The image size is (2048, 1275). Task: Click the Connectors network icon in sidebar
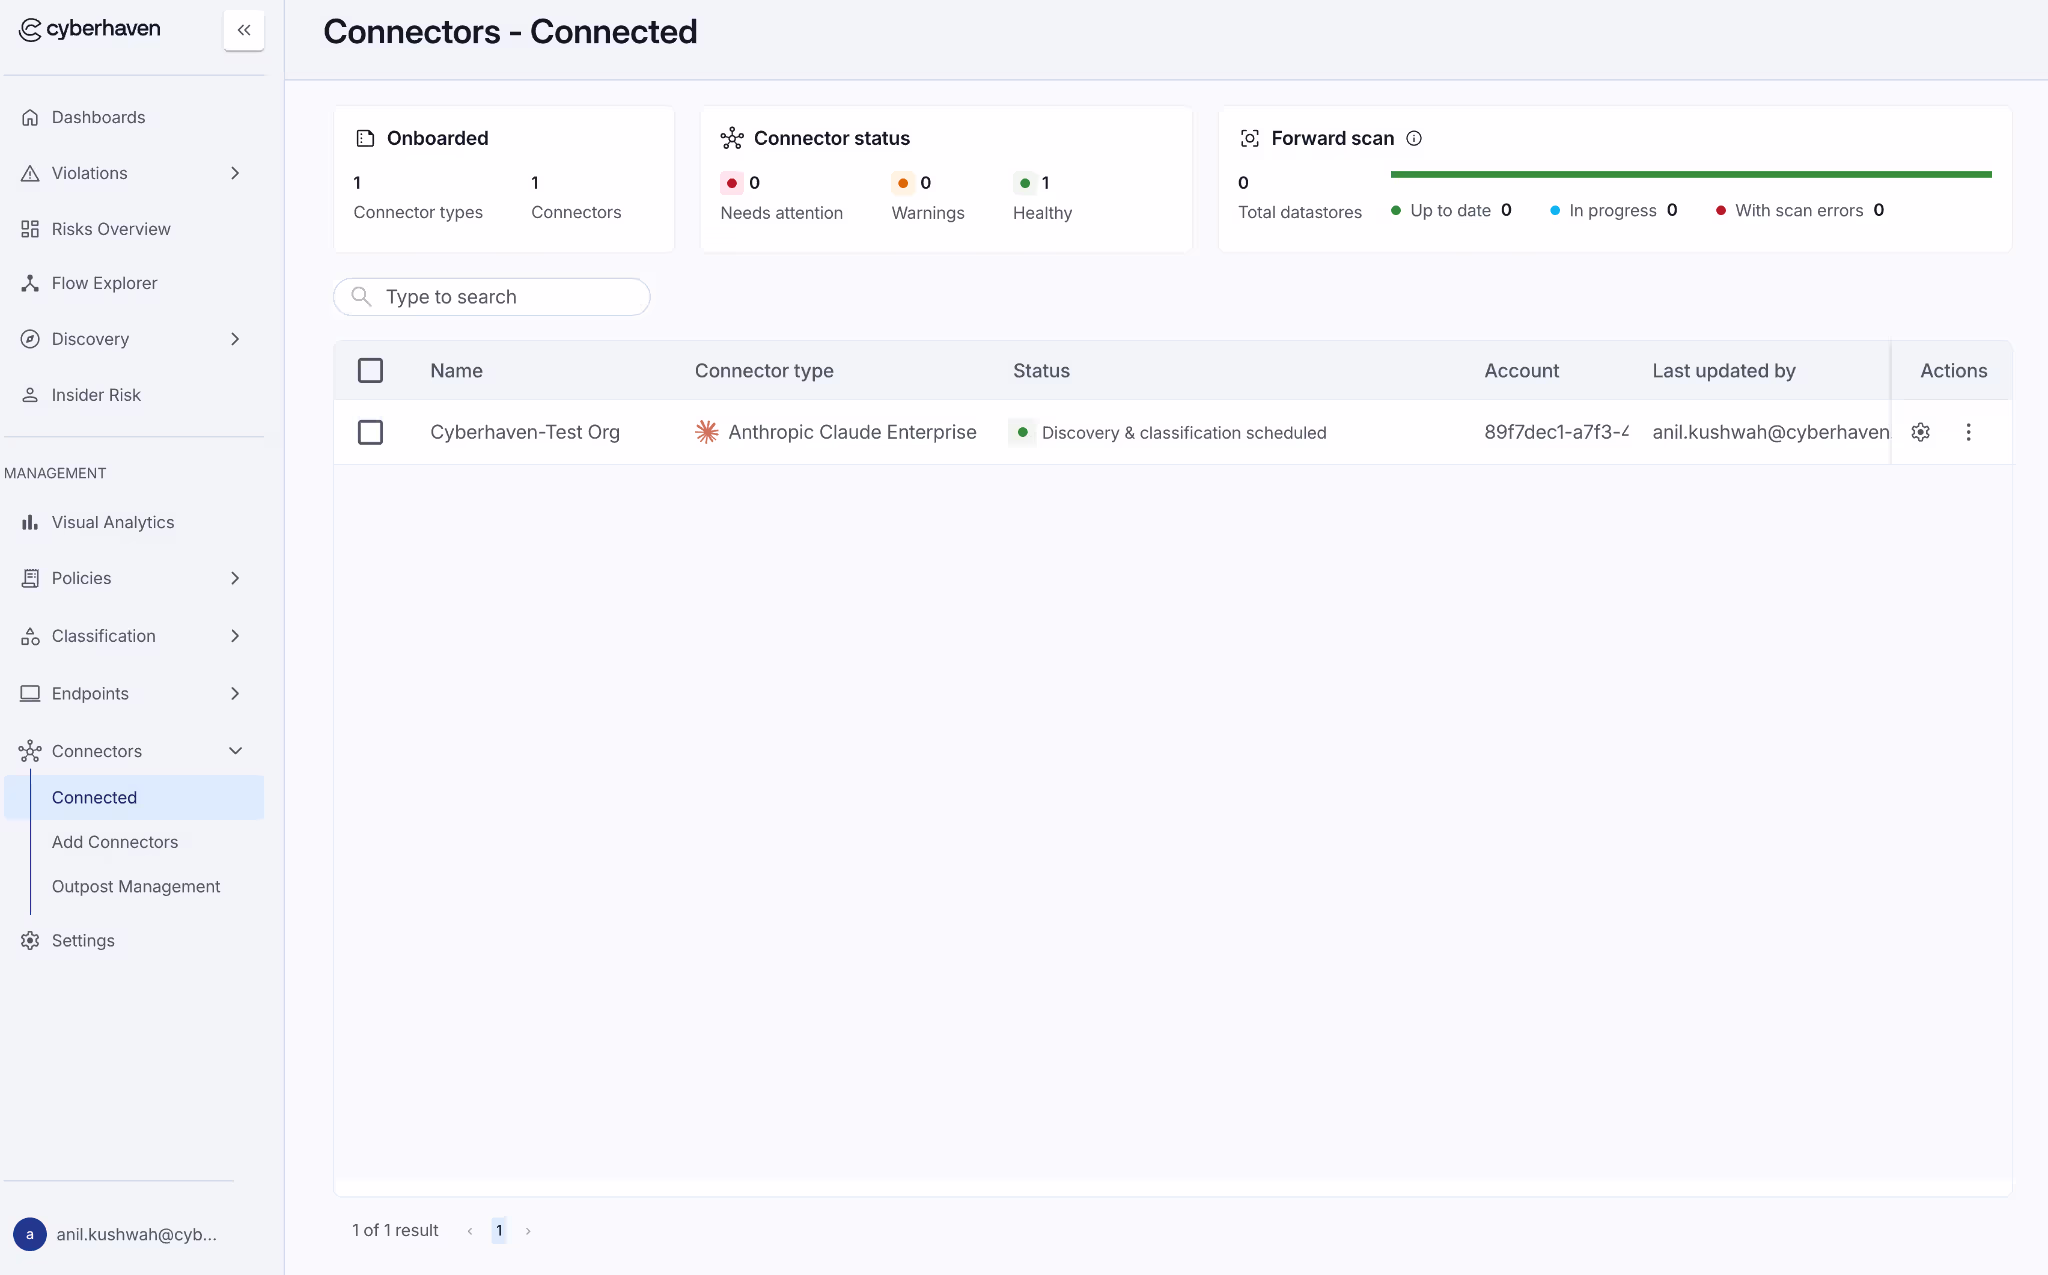30,751
